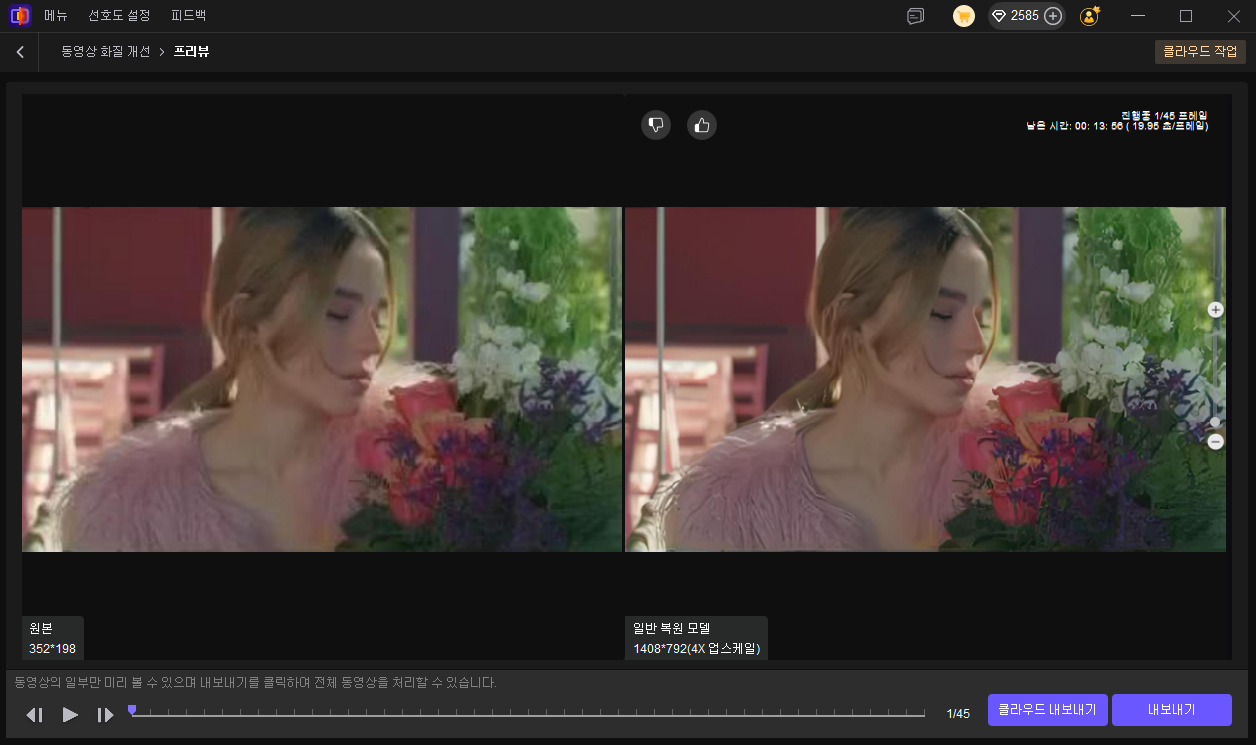Click the original 원본 preview image
1256x745 pixels.
[x=322, y=379]
